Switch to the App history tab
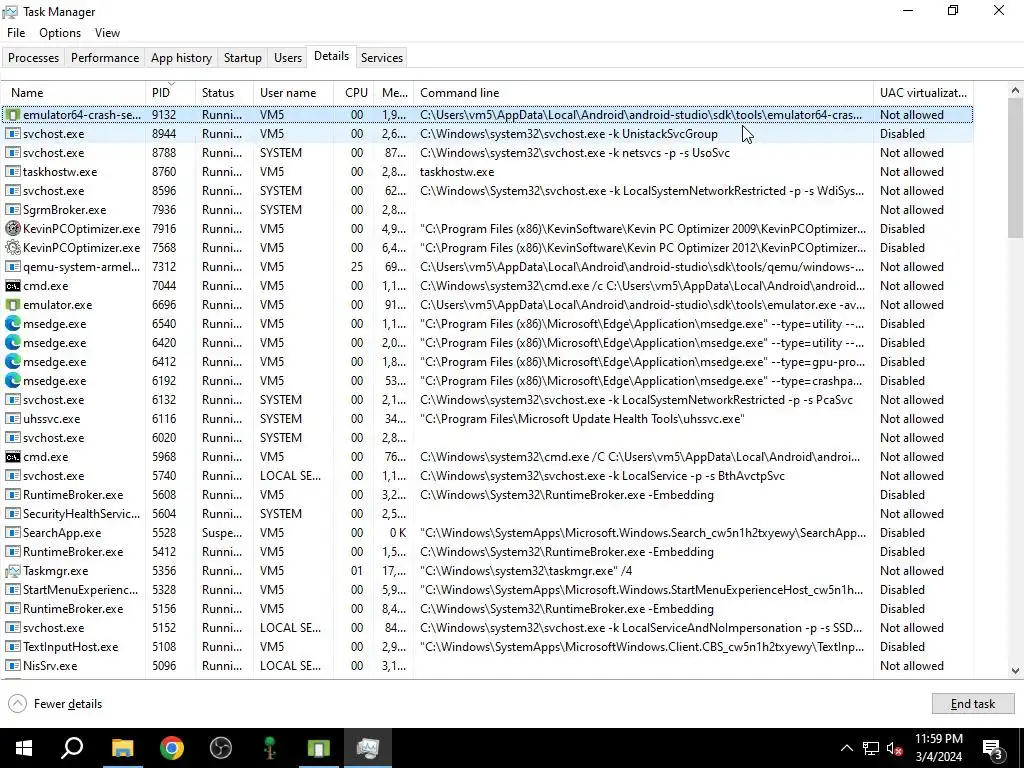Screen dimensions: 1024x768 tap(182, 57)
